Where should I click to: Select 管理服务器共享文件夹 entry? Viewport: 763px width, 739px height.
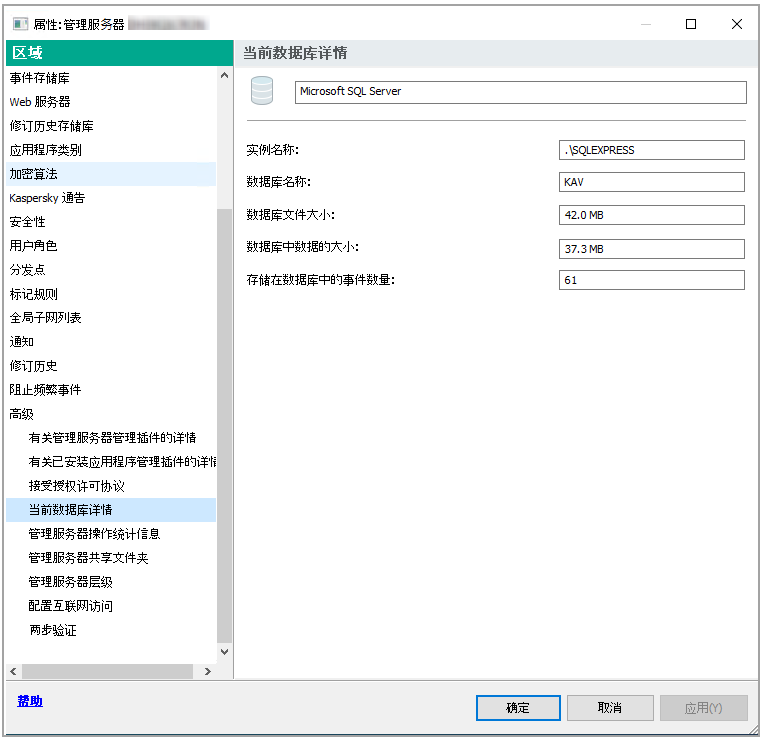pos(111,558)
